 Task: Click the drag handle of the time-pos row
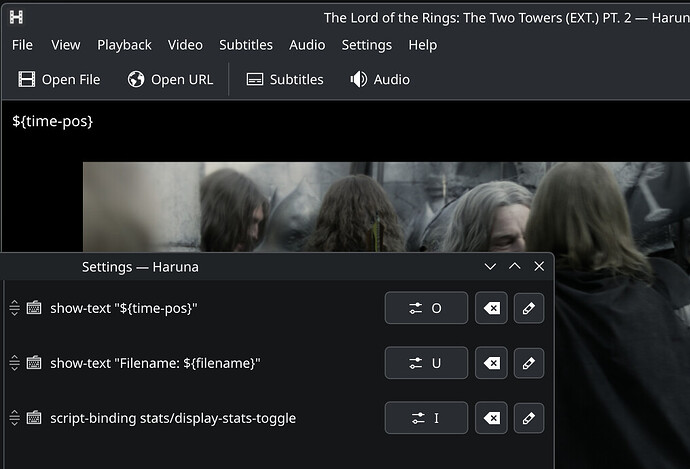(x=14, y=309)
